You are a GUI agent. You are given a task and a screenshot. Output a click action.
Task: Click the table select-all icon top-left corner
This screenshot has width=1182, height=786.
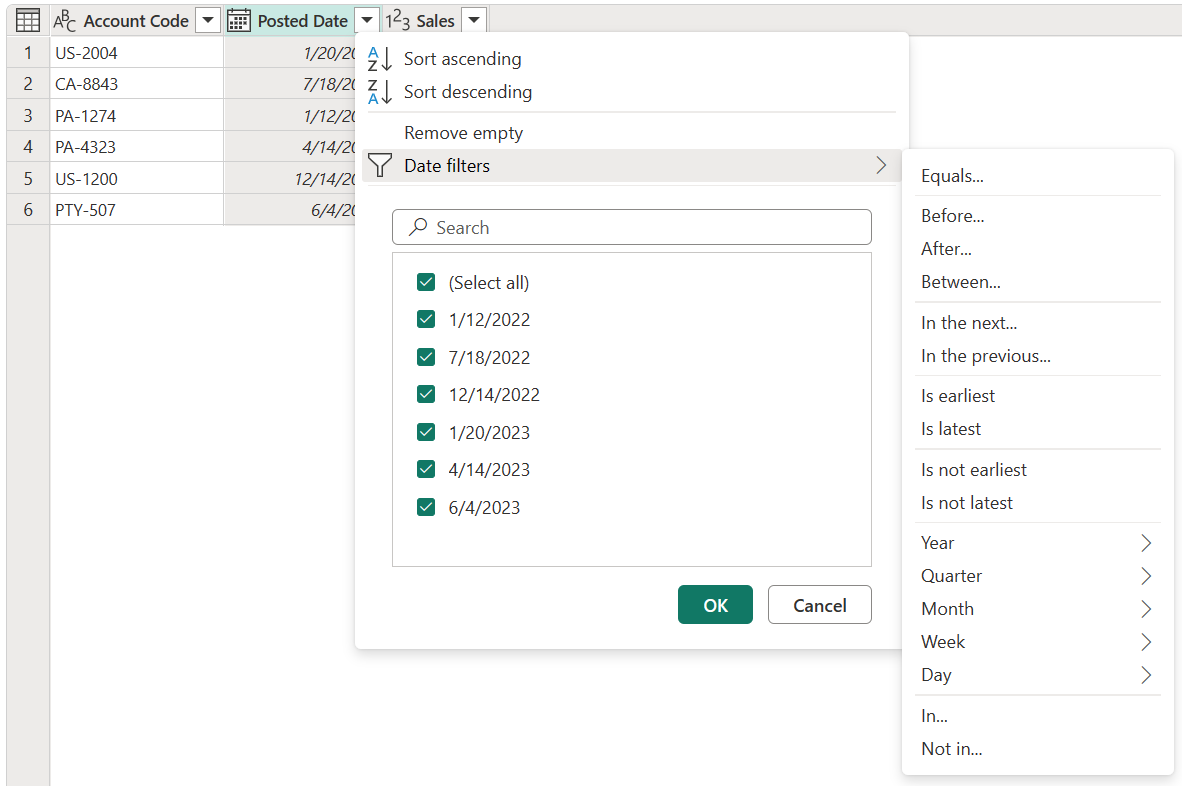coord(27,19)
